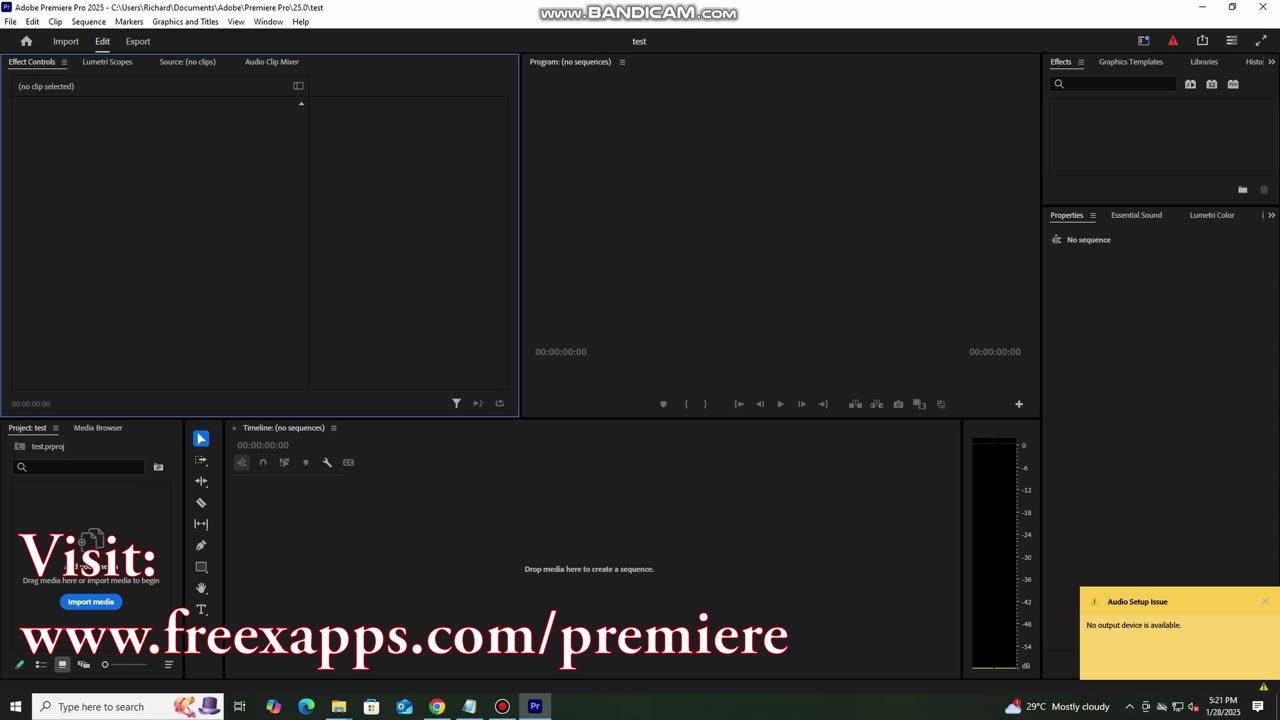Image resolution: width=1280 pixels, height=720 pixels.
Task: Toggle project writable pencil icon
Action: pos(19,664)
